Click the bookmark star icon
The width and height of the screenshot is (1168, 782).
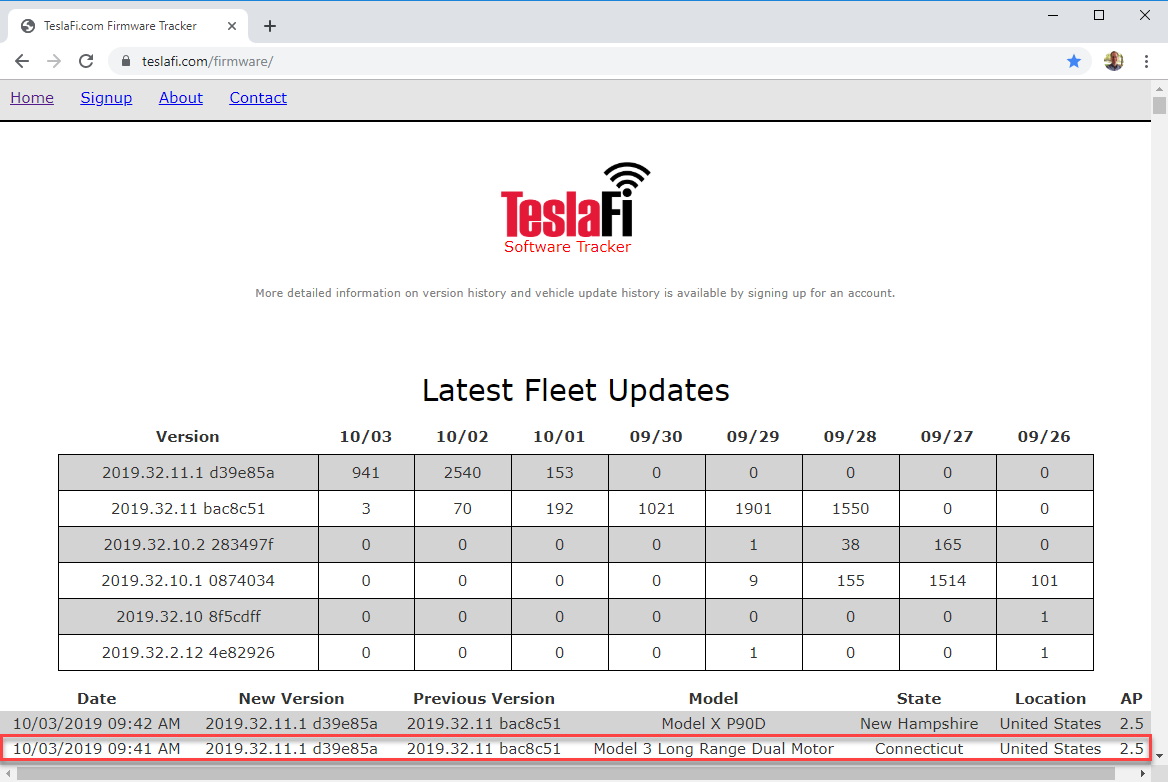tap(1073, 61)
